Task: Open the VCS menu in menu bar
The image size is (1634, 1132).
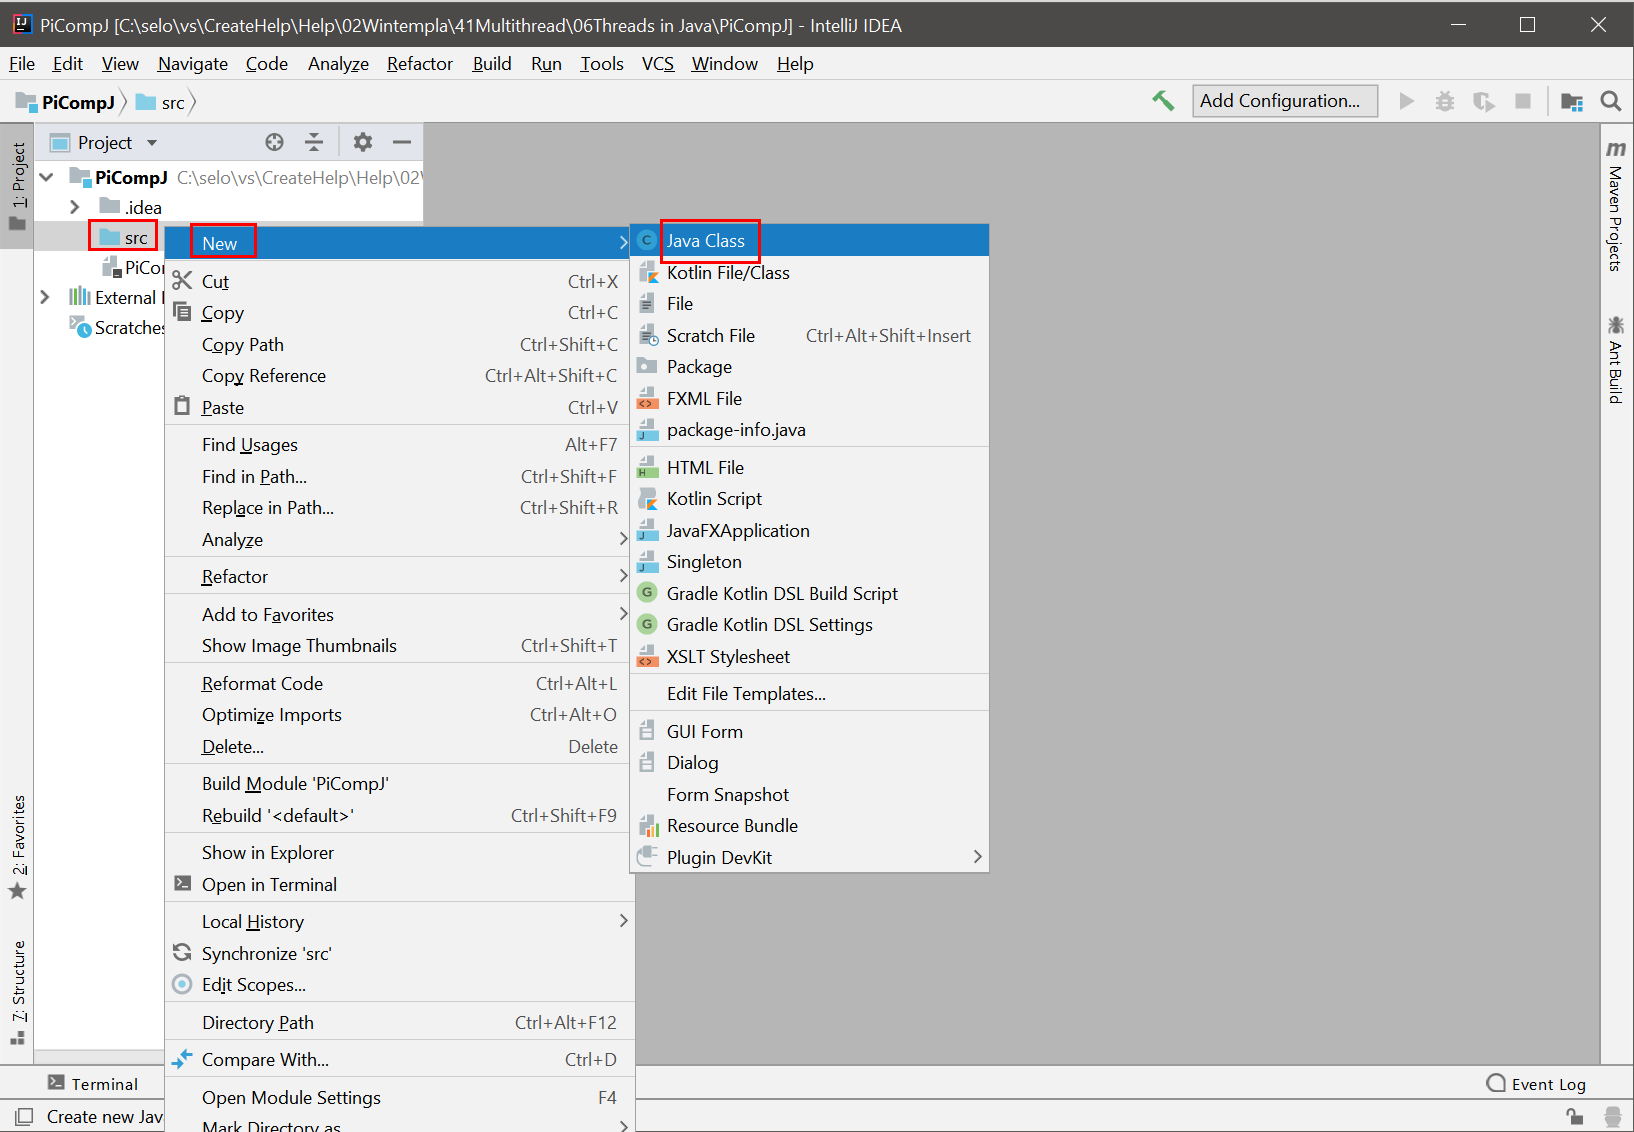Action: 658,64
